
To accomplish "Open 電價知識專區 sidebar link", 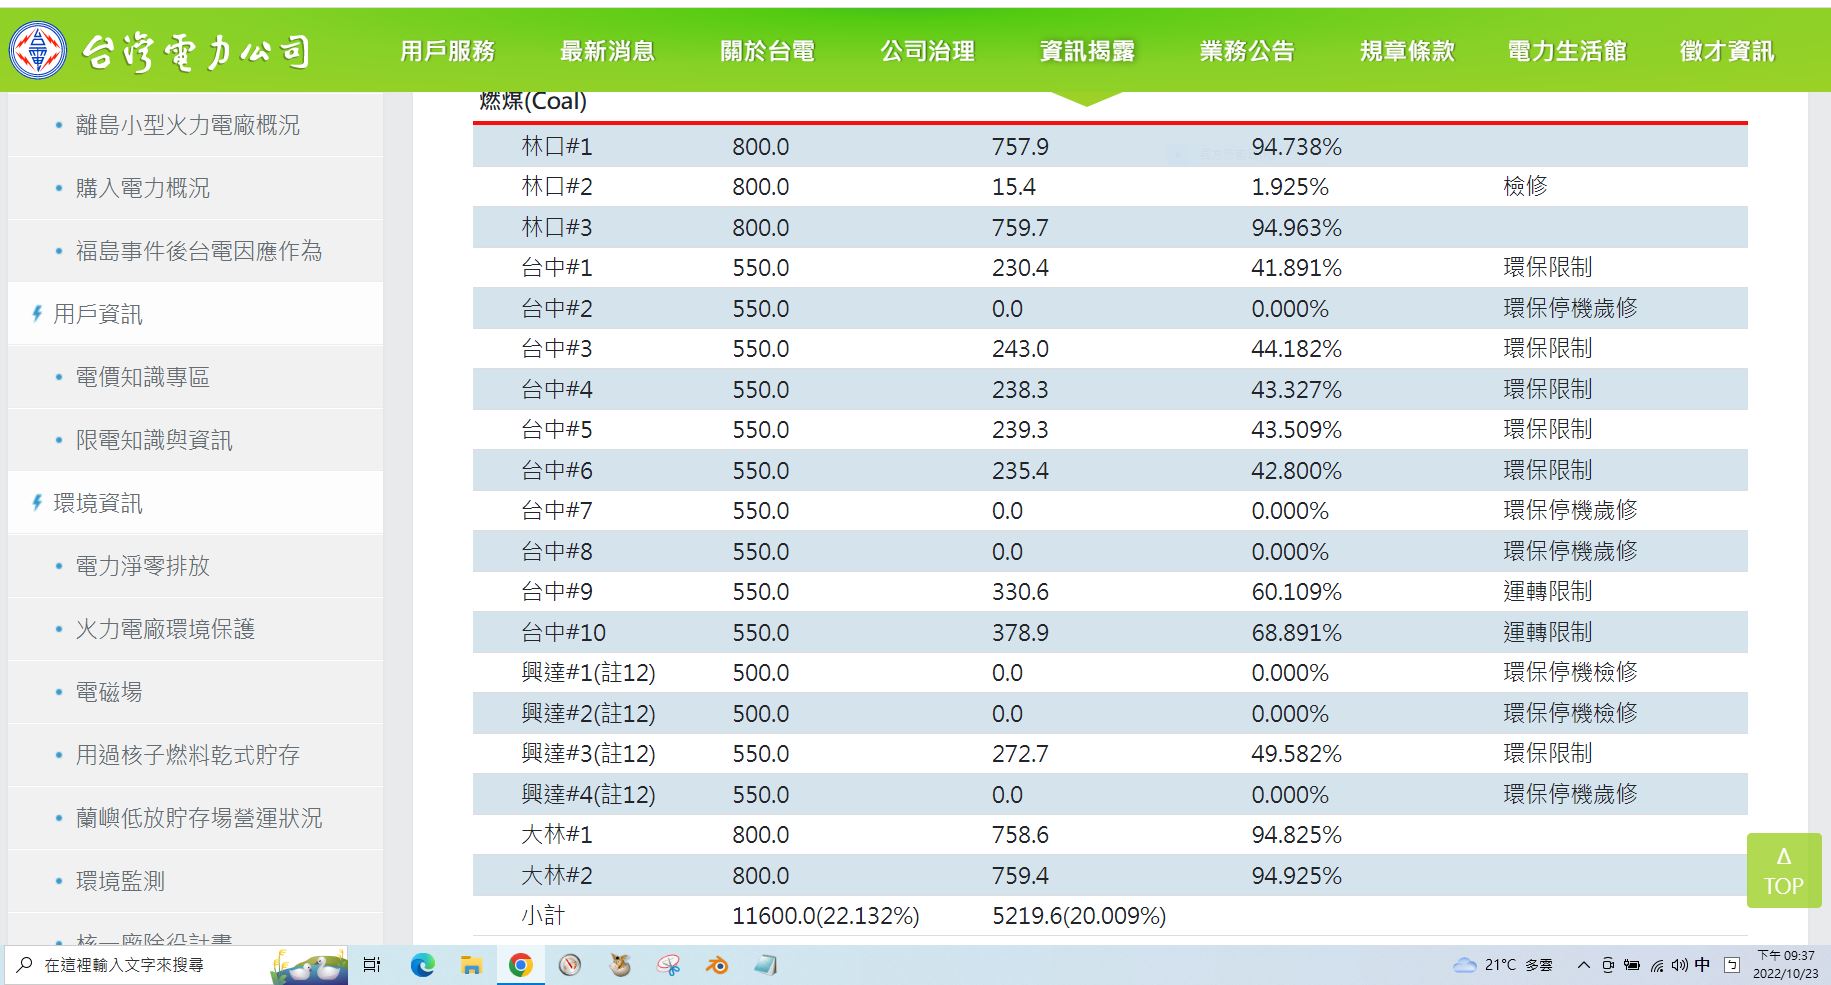I will coord(143,377).
